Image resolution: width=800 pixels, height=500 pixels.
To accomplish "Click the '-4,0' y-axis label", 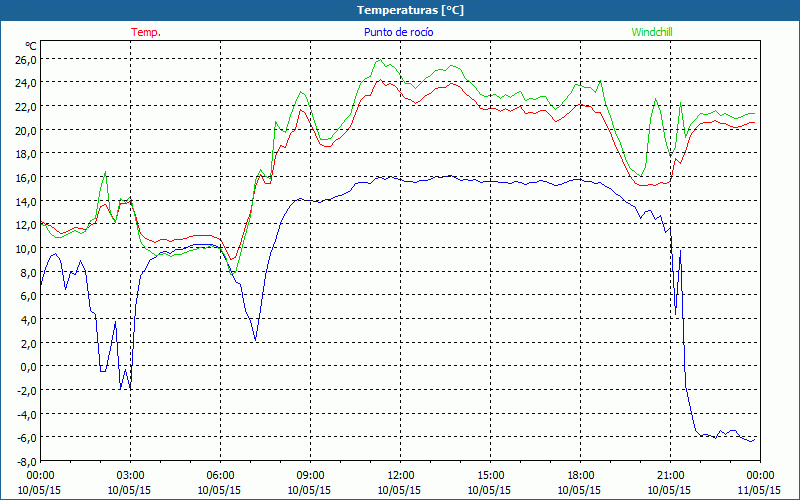I will (27, 414).
